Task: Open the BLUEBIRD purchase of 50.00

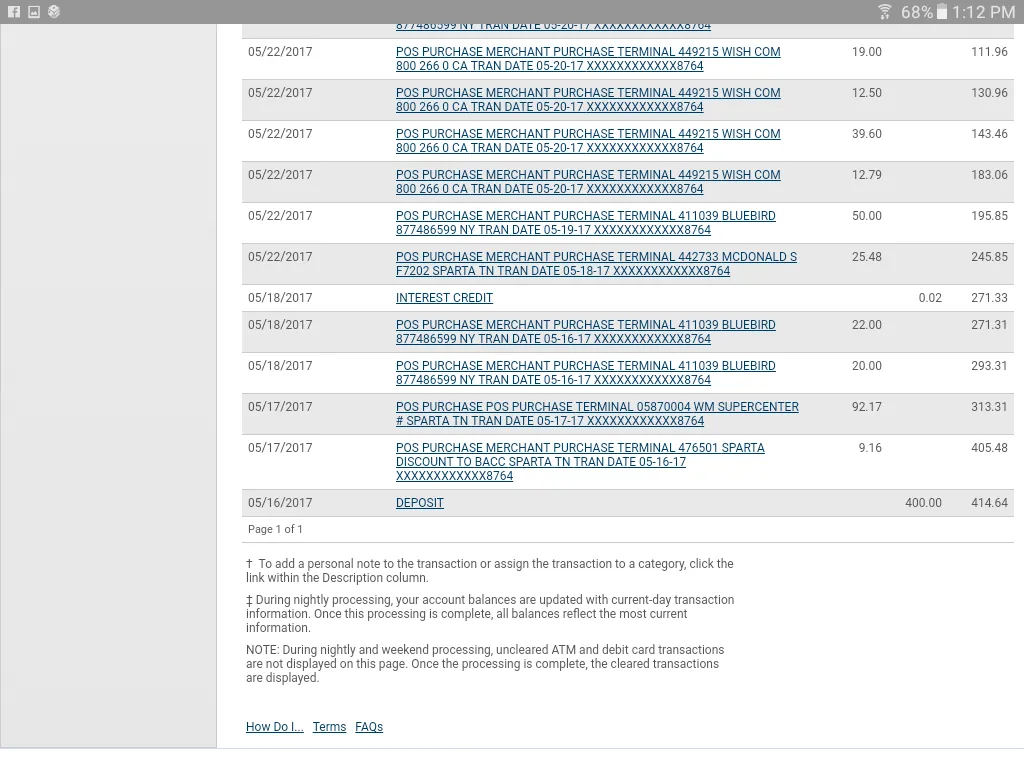Action: (586, 223)
